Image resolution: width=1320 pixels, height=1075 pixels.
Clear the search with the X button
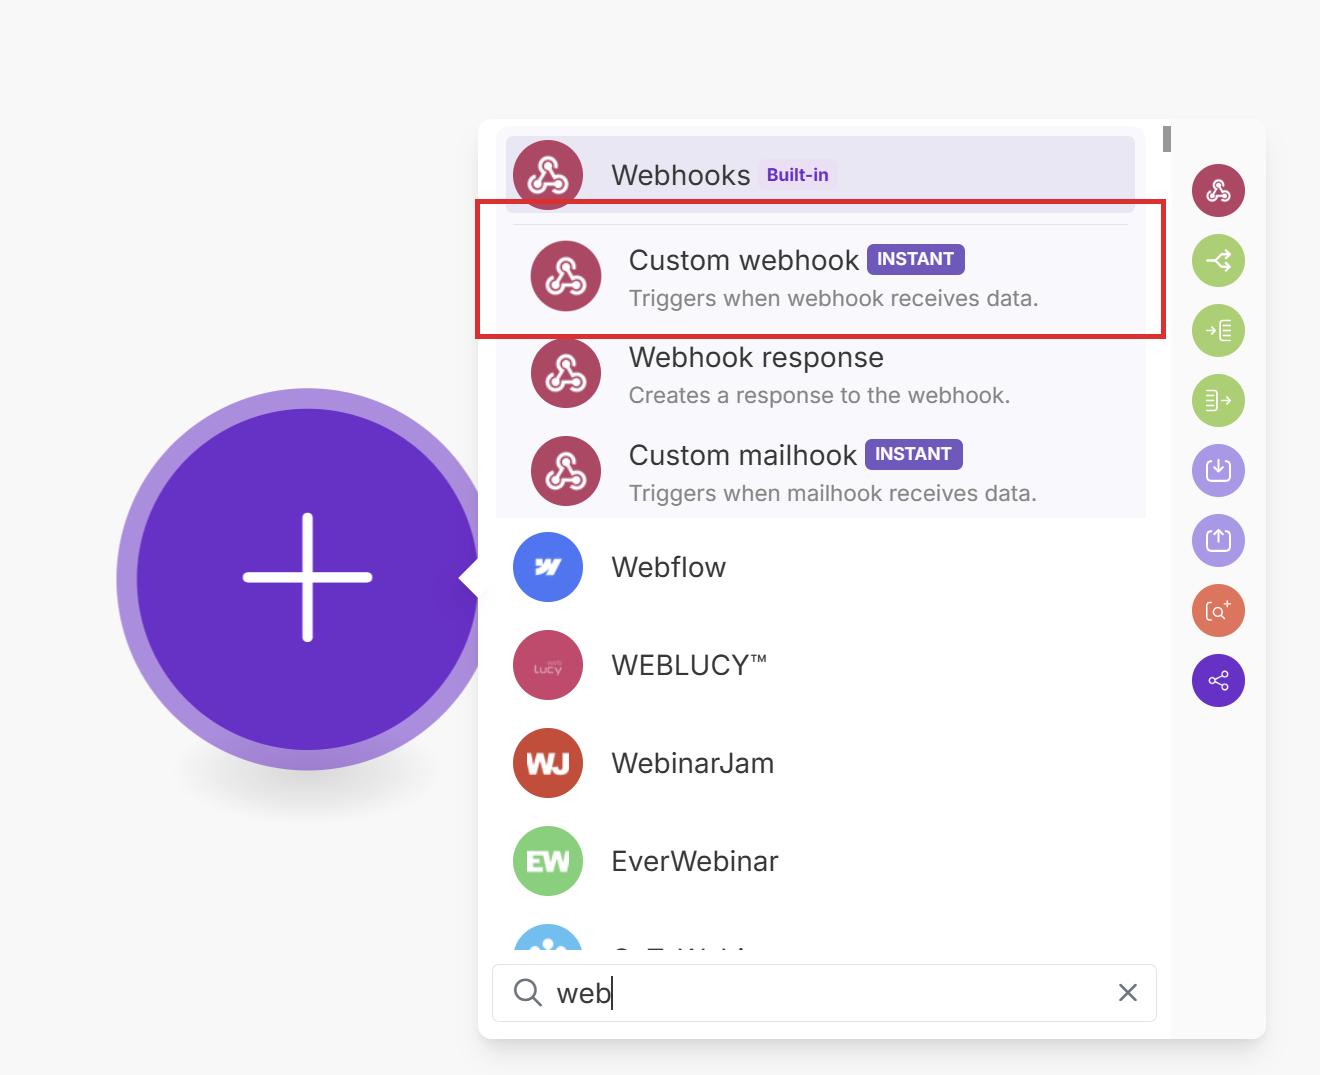(1128, 993)
